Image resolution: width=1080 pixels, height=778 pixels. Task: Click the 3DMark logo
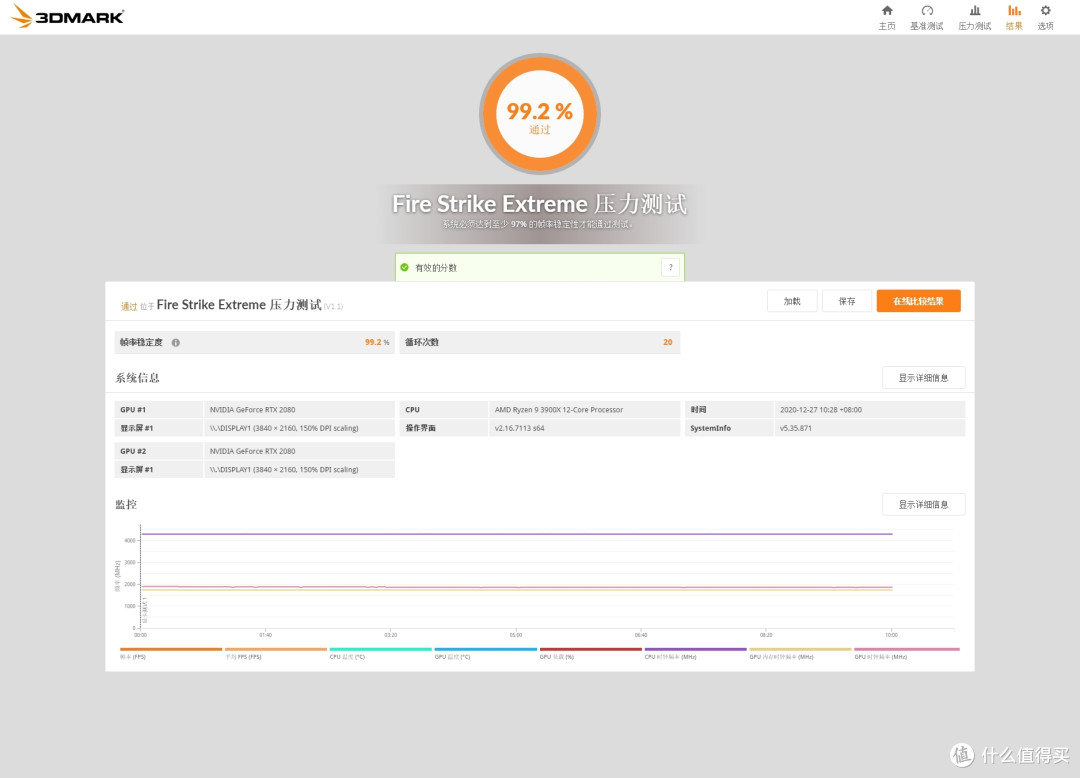68,17
